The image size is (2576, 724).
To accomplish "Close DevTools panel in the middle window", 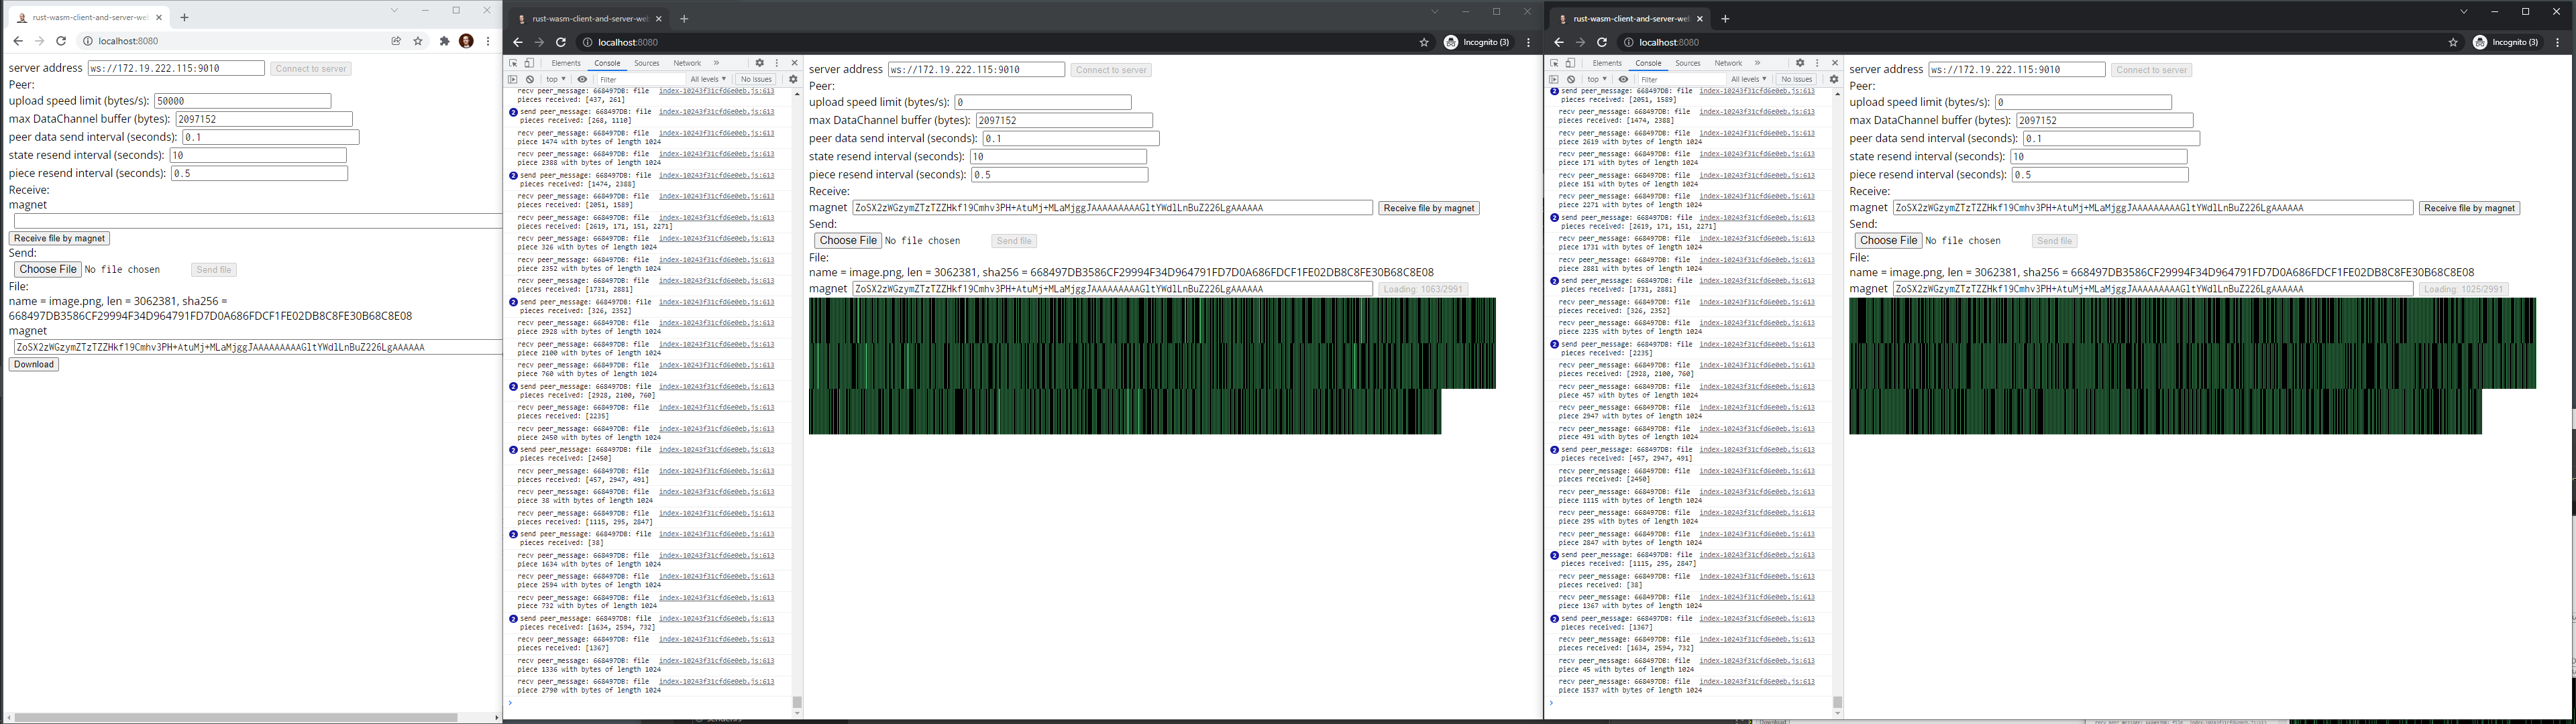I will [795, 63].
